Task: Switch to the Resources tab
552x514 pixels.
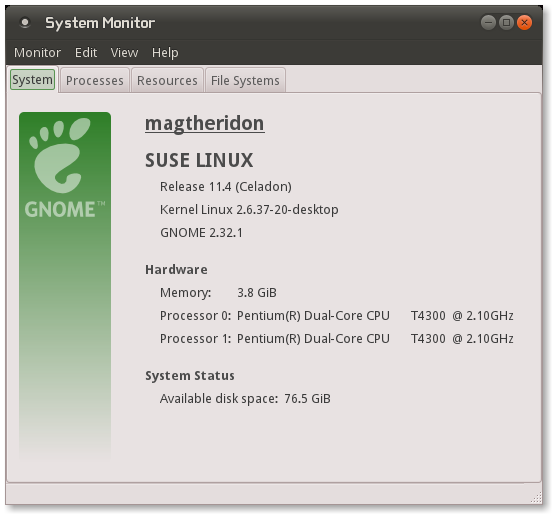Action: [167, 80]
